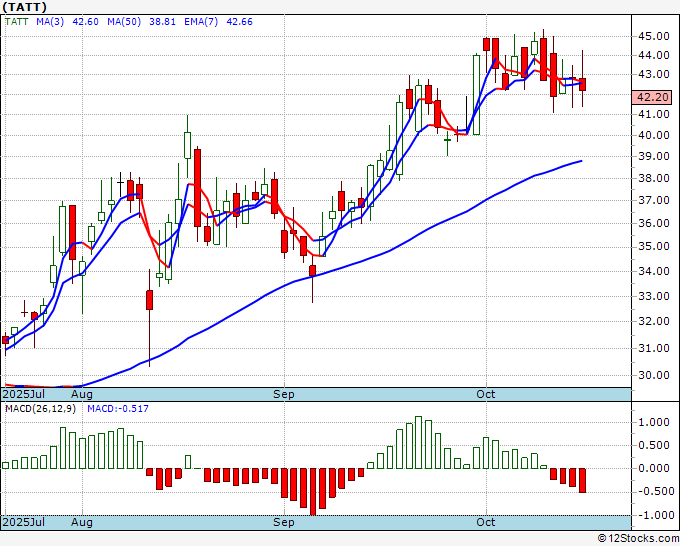Click the 30.00 price axis label
This screenshot has width=680, height=546.
coord(654,375)
